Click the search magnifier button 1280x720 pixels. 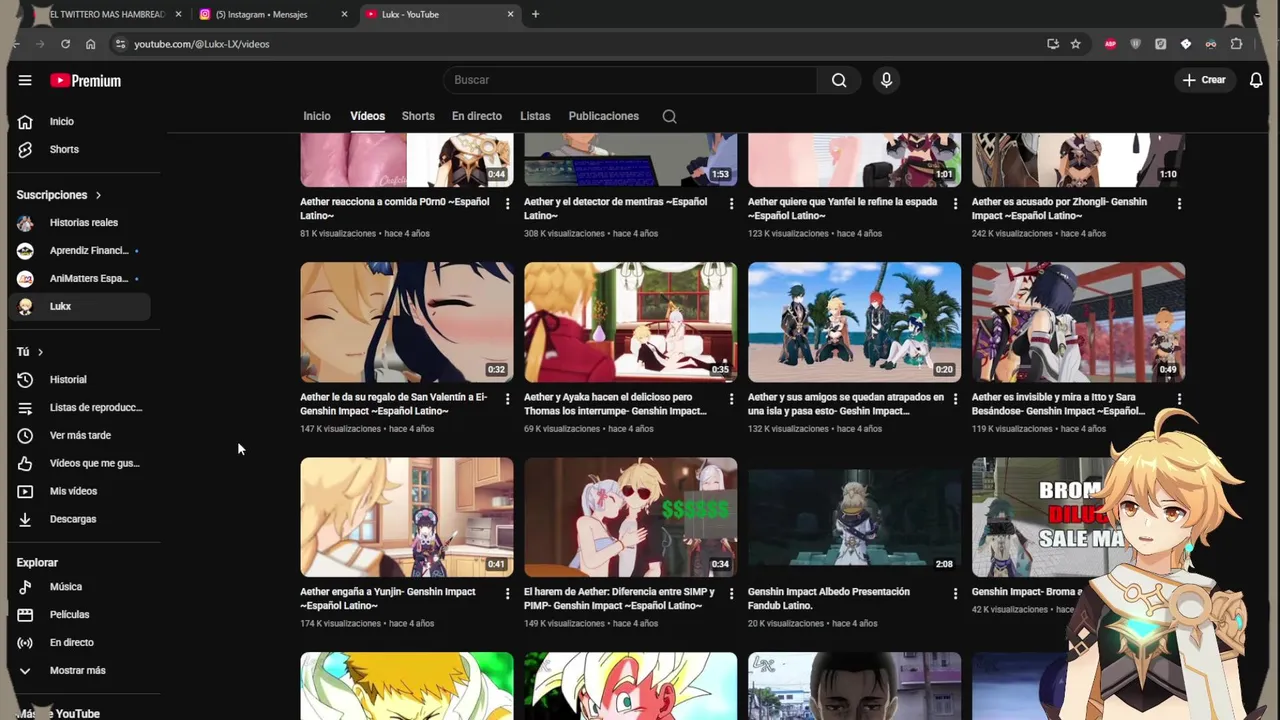point(839,80)
